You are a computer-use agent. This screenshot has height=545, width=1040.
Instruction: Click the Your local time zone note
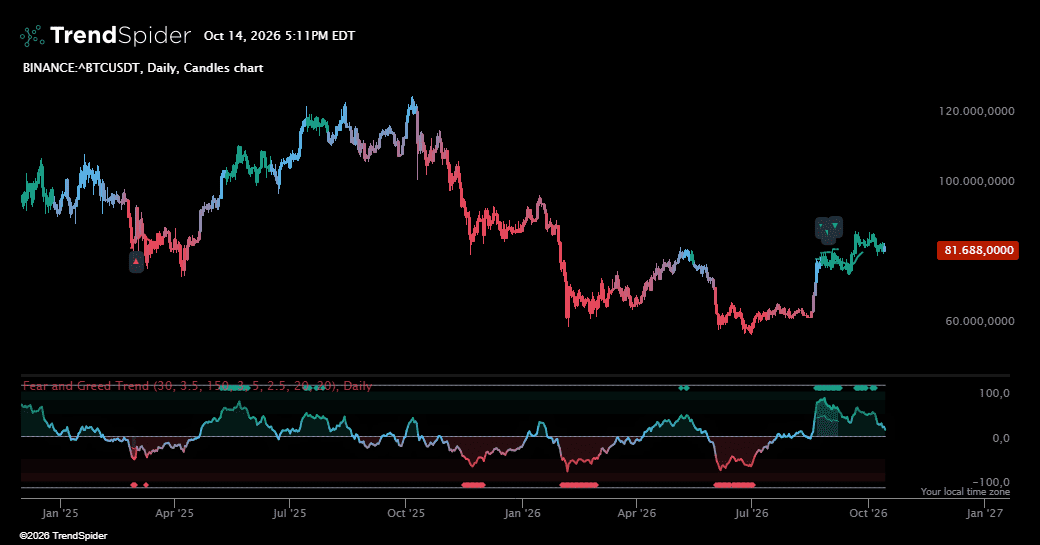click(x=965, y=492)
